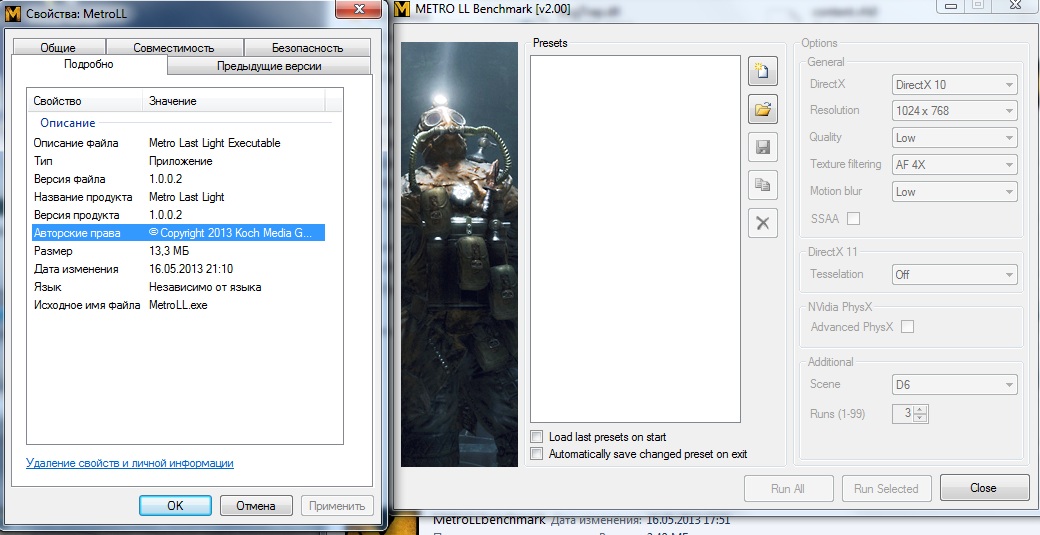Click the Metro soldier artwork image
Viewport: 1040px width, 535px height.
coord(460,255)
